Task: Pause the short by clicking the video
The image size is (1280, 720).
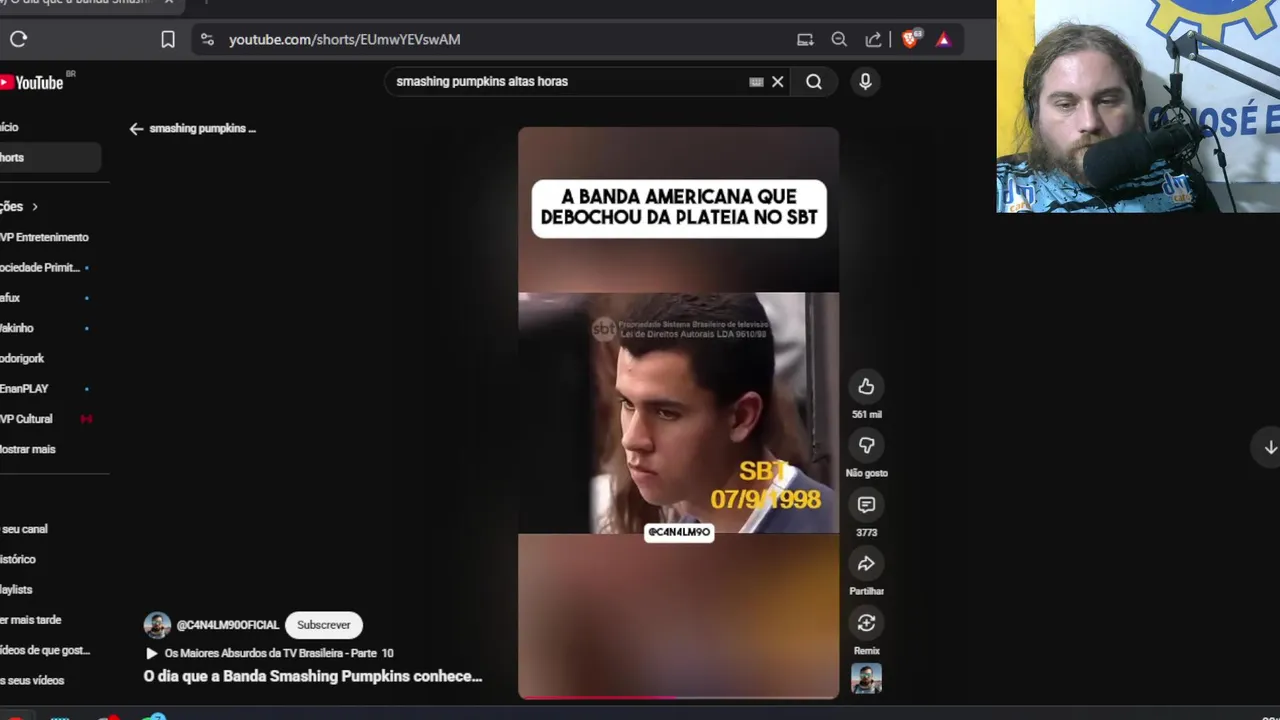Action: click(678, 412)
